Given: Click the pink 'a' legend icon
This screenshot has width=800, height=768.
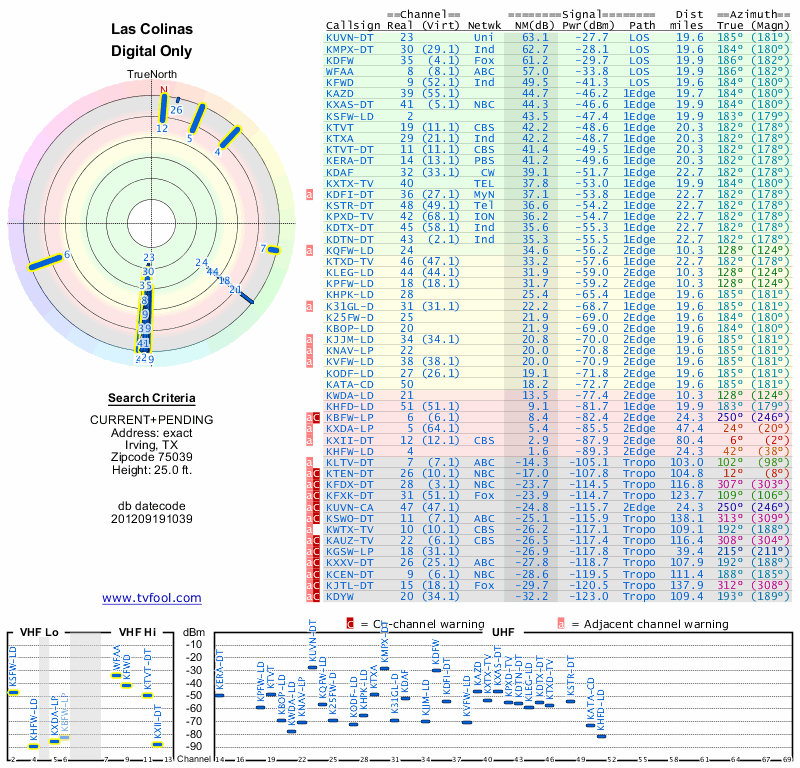Looking at the screenshot, I should click(x=561, y=624).
